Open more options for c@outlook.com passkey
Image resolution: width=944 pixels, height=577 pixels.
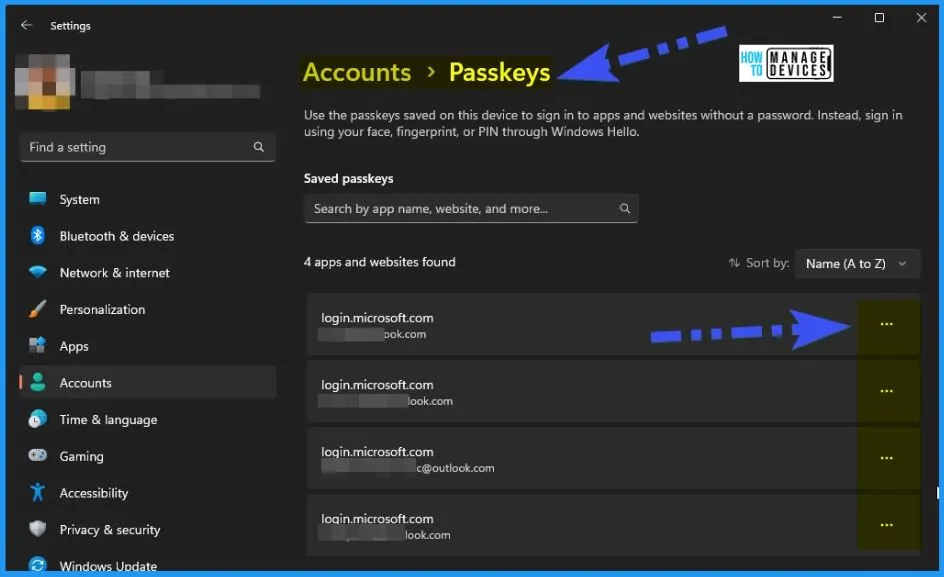[886, 458]
